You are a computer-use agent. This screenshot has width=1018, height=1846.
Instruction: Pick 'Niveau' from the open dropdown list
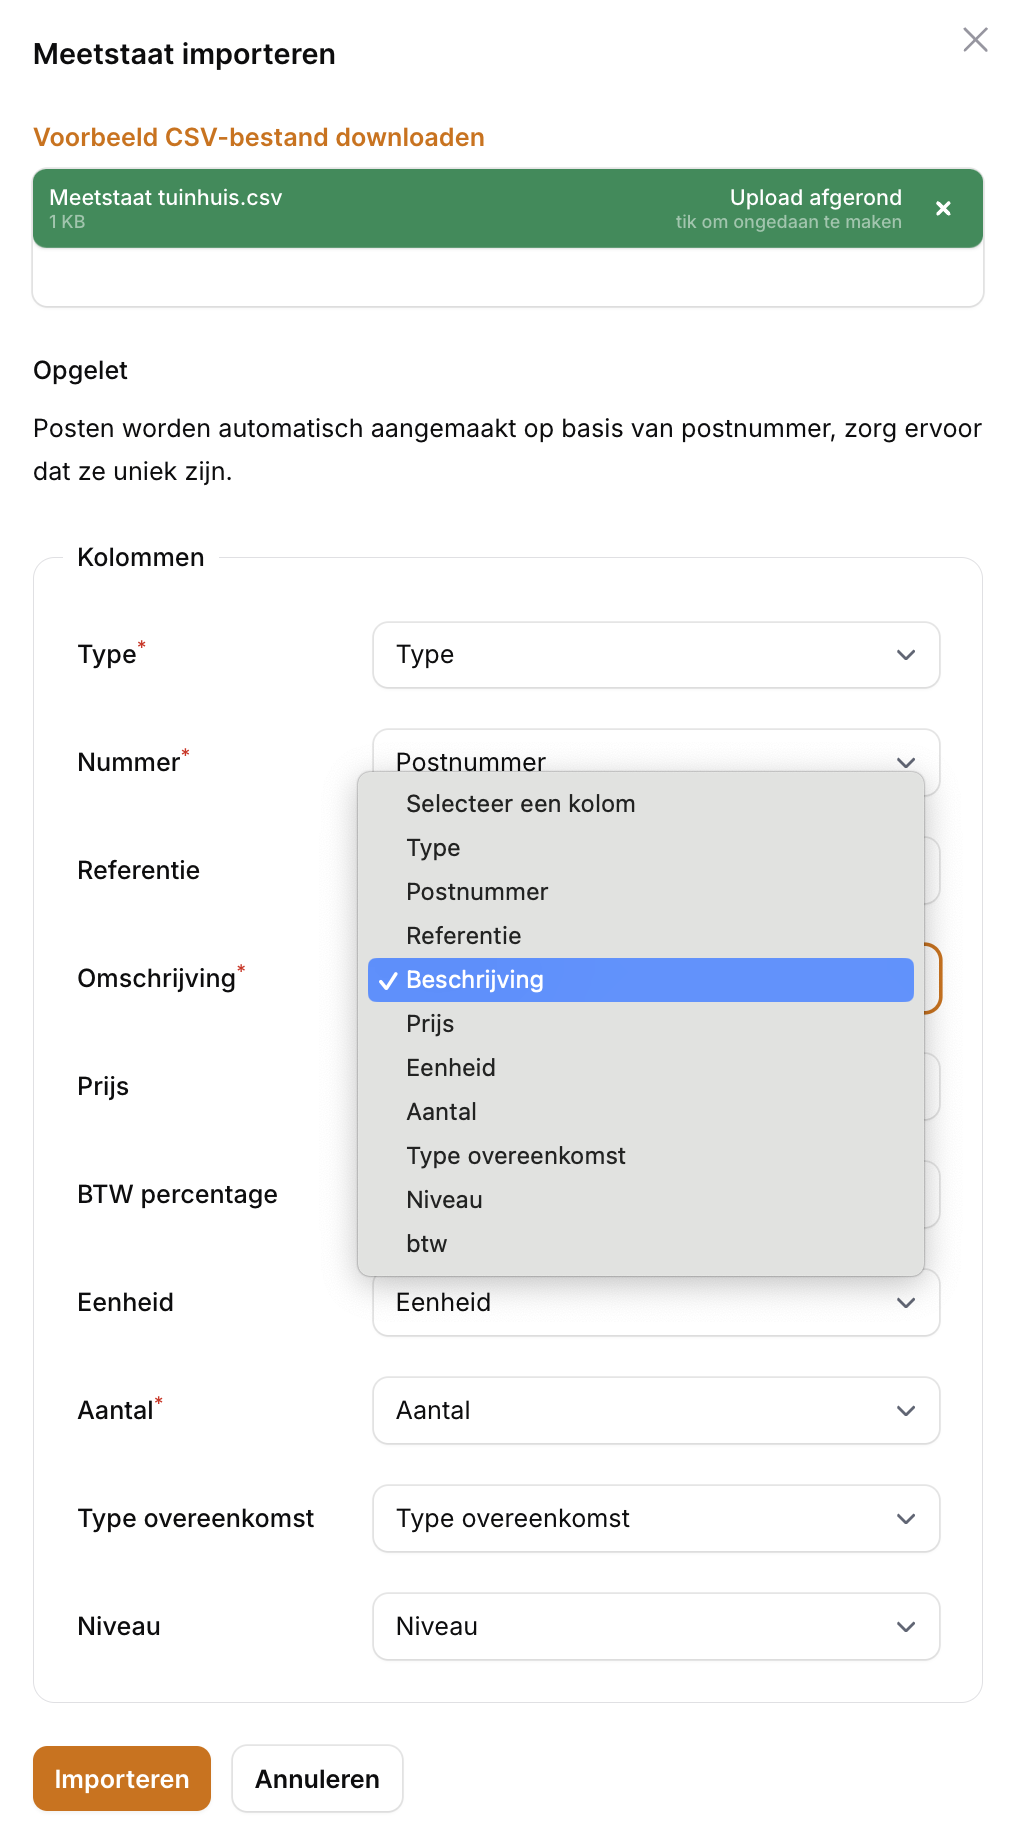(444, 1200)
